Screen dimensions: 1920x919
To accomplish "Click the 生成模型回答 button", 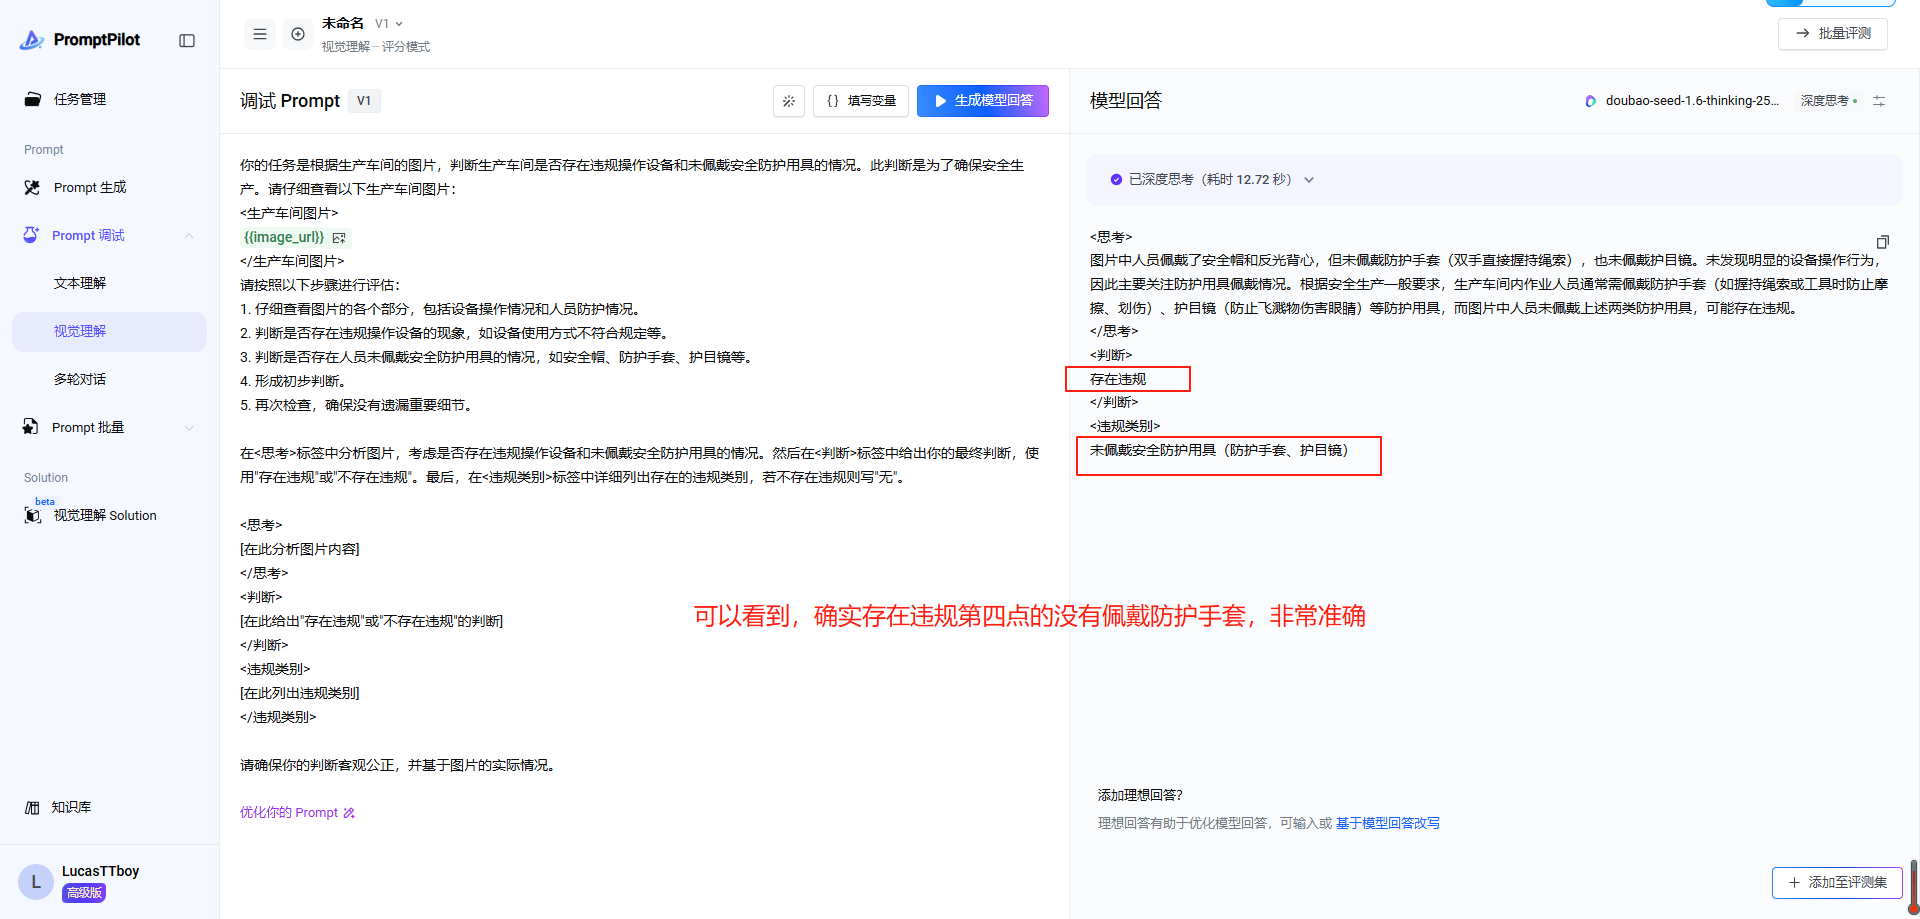I will click(983, 101).
